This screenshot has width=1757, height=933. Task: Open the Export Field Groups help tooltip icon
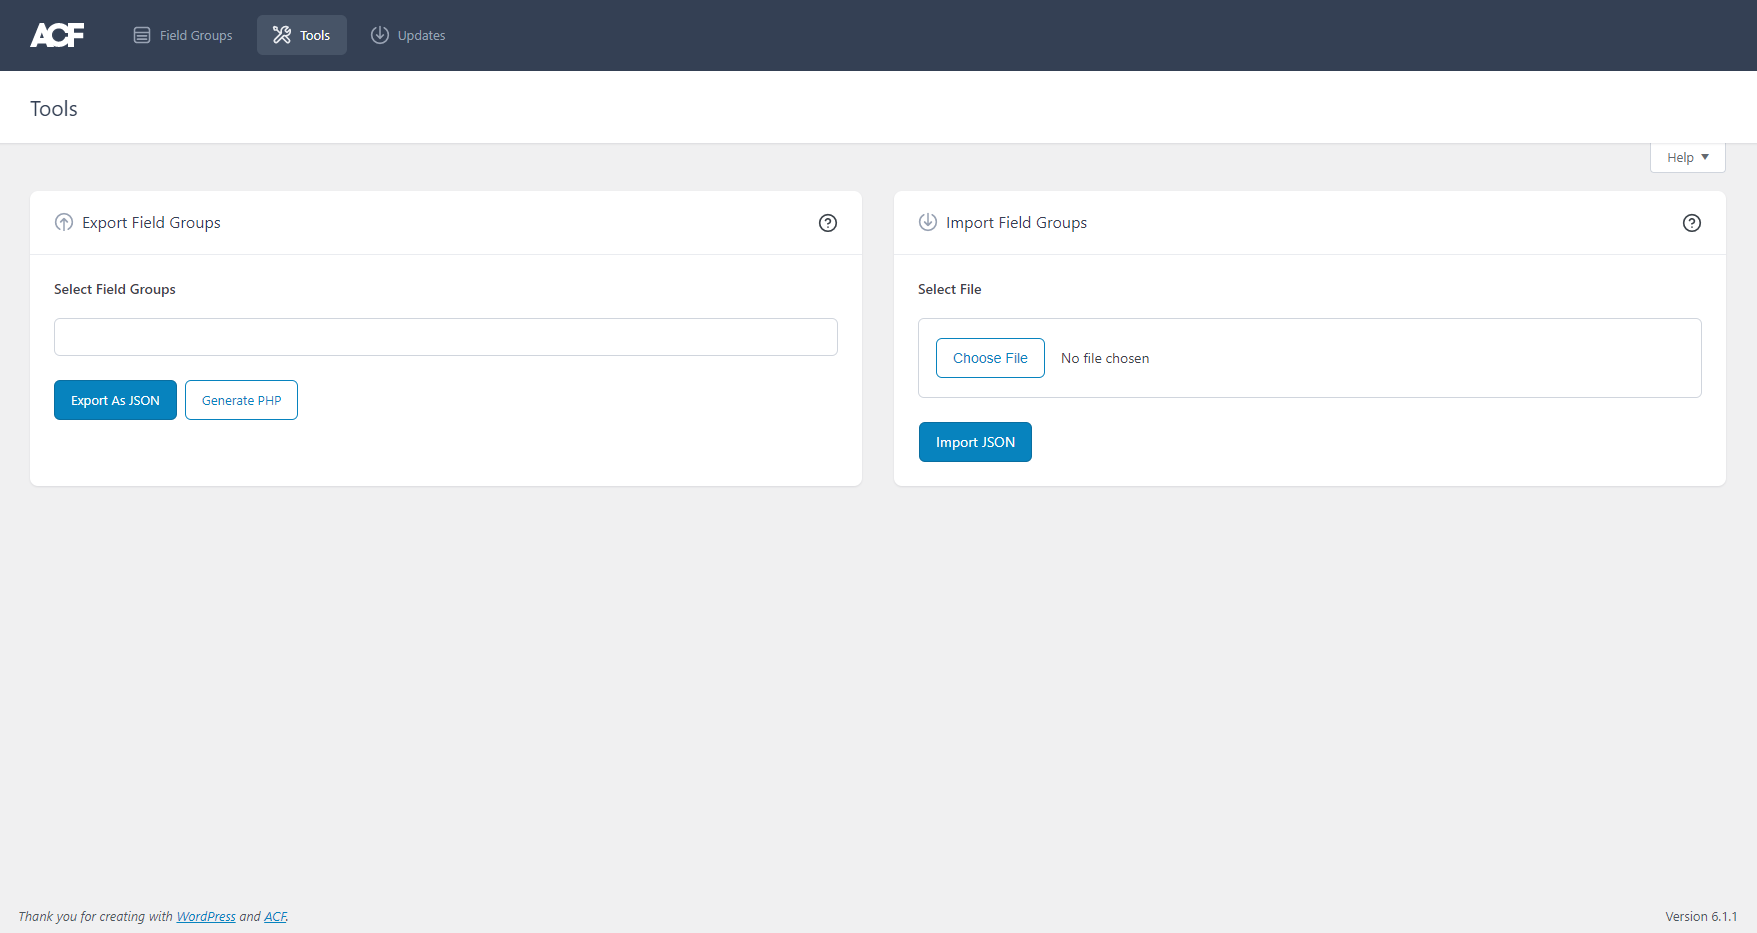point(828,223)
